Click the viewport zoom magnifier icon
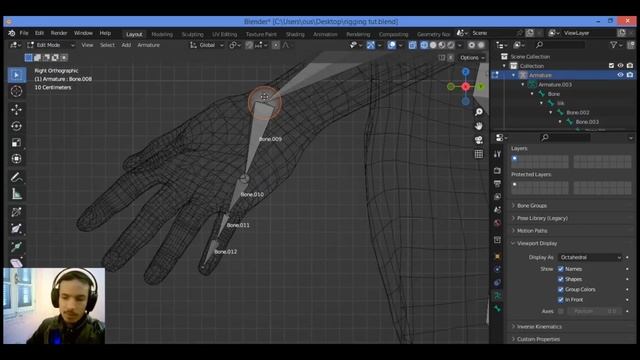640x360 pixels. [479, 112]
